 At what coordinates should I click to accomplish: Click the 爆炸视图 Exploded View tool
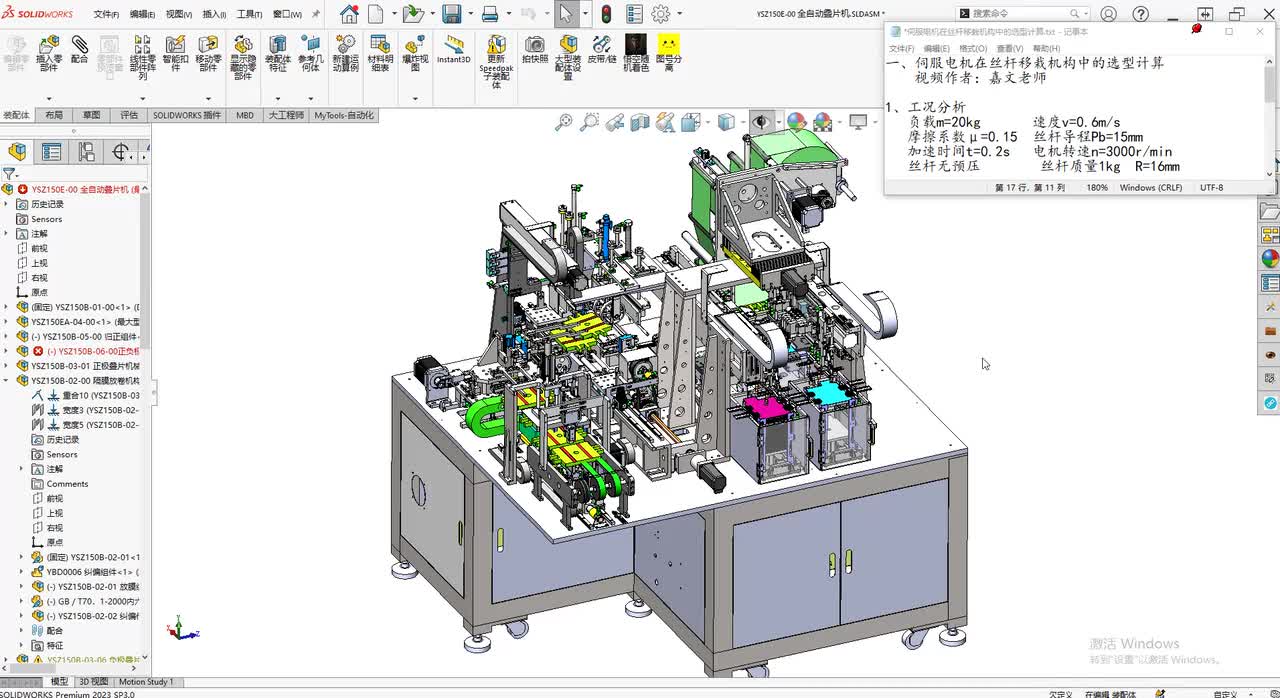point(415,54)
